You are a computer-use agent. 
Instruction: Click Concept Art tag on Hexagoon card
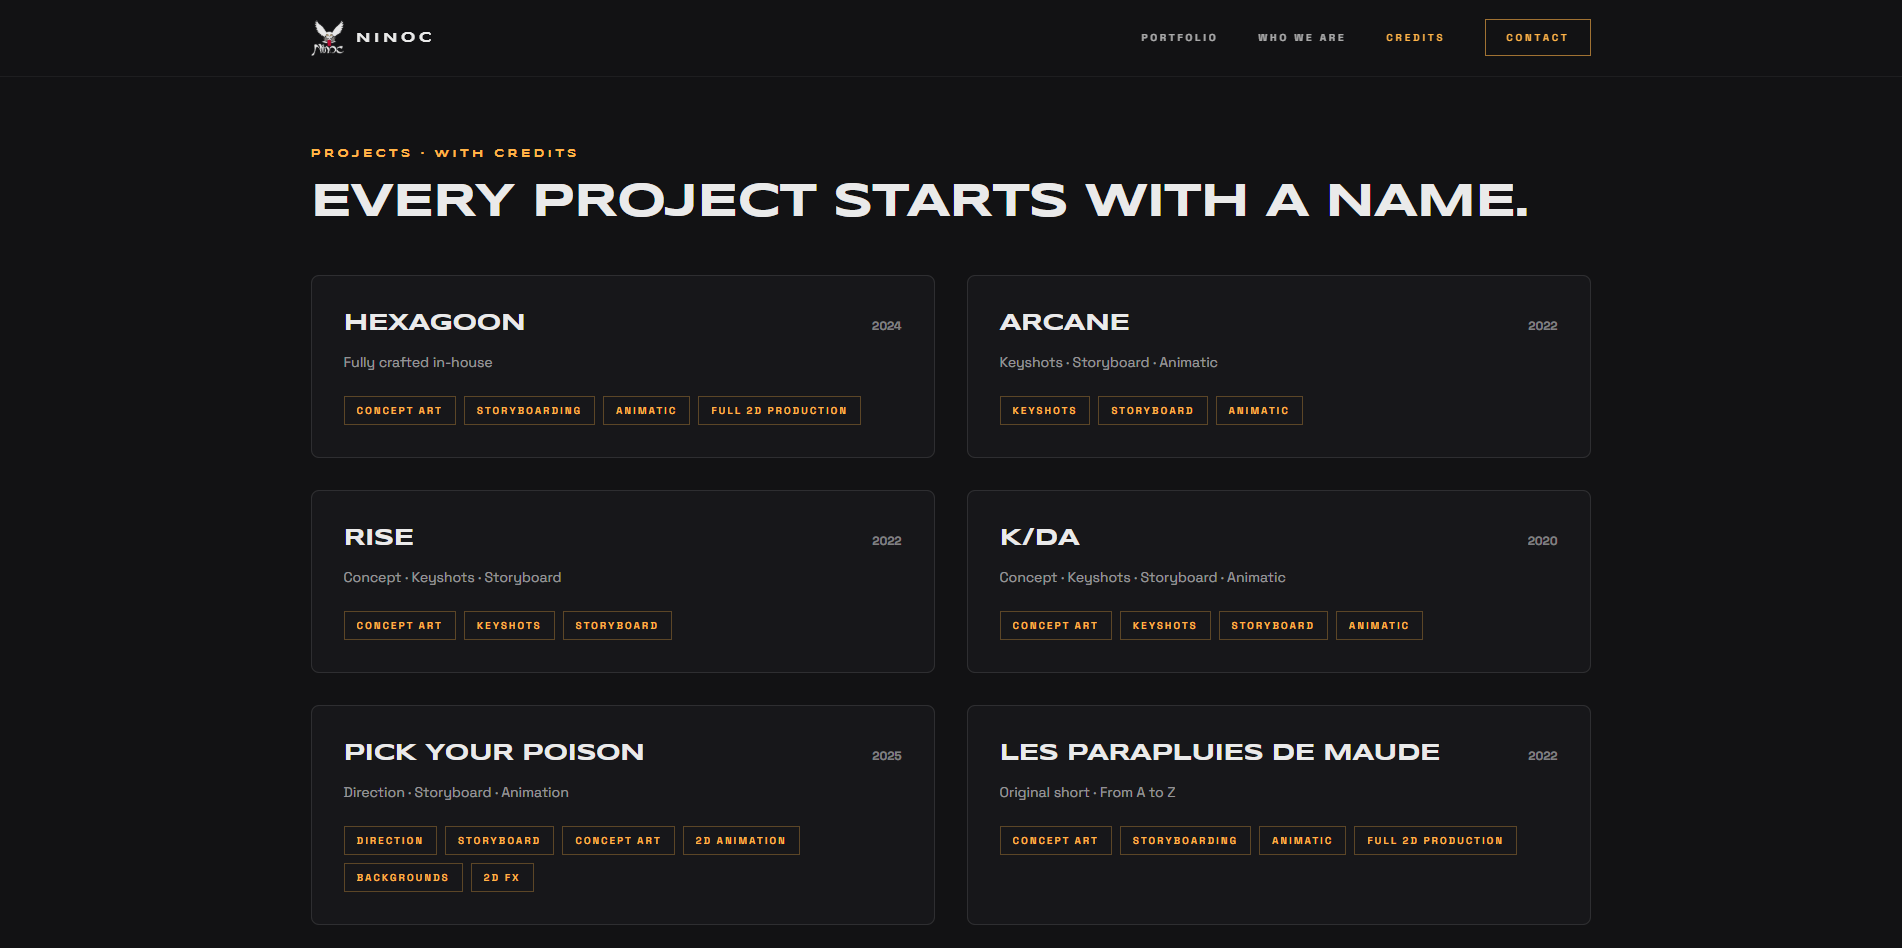tap(399, 411)
